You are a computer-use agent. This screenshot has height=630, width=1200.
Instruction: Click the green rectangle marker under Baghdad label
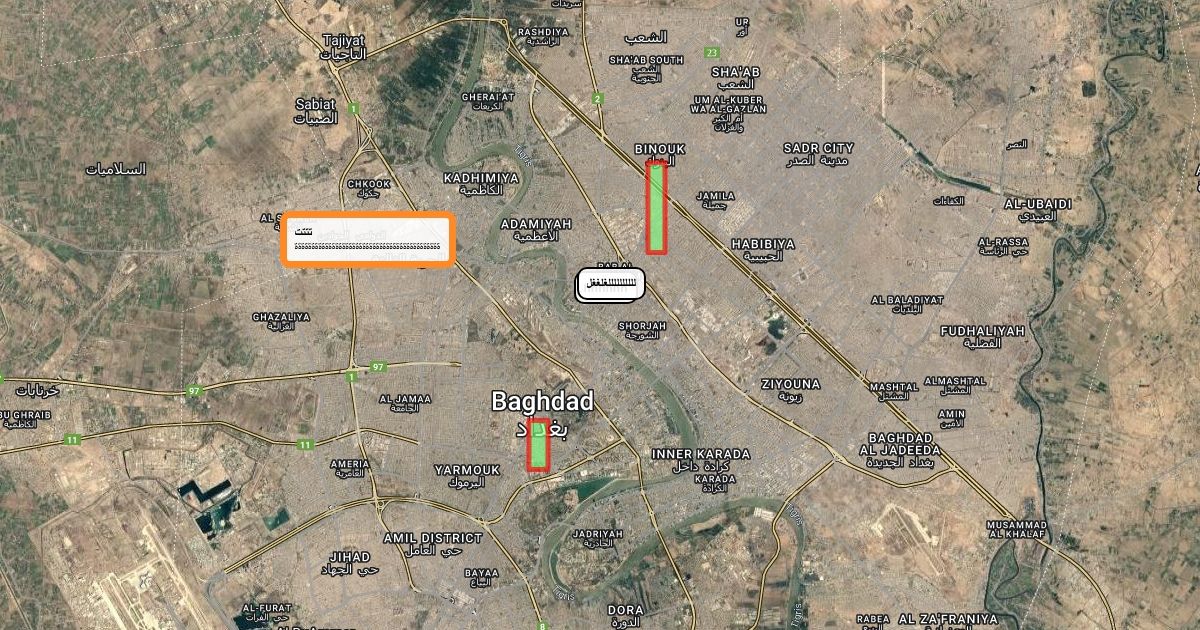[x=538, y=445]
